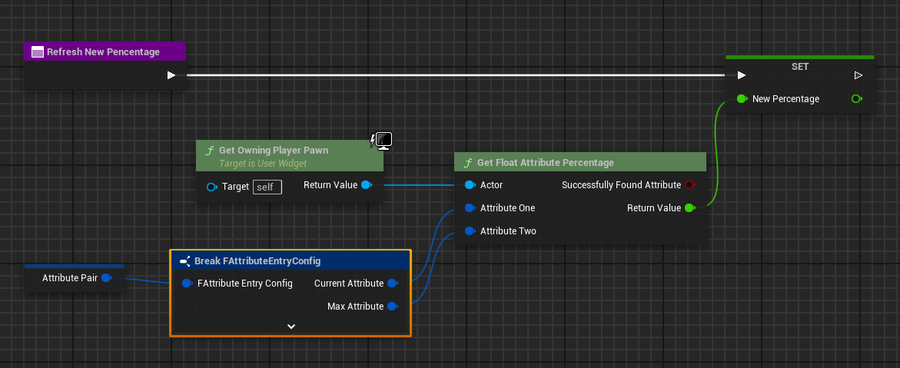Click the green output pin on SET node
The height and width of the screenshot is (368, 900).
[x=857, y=99]
